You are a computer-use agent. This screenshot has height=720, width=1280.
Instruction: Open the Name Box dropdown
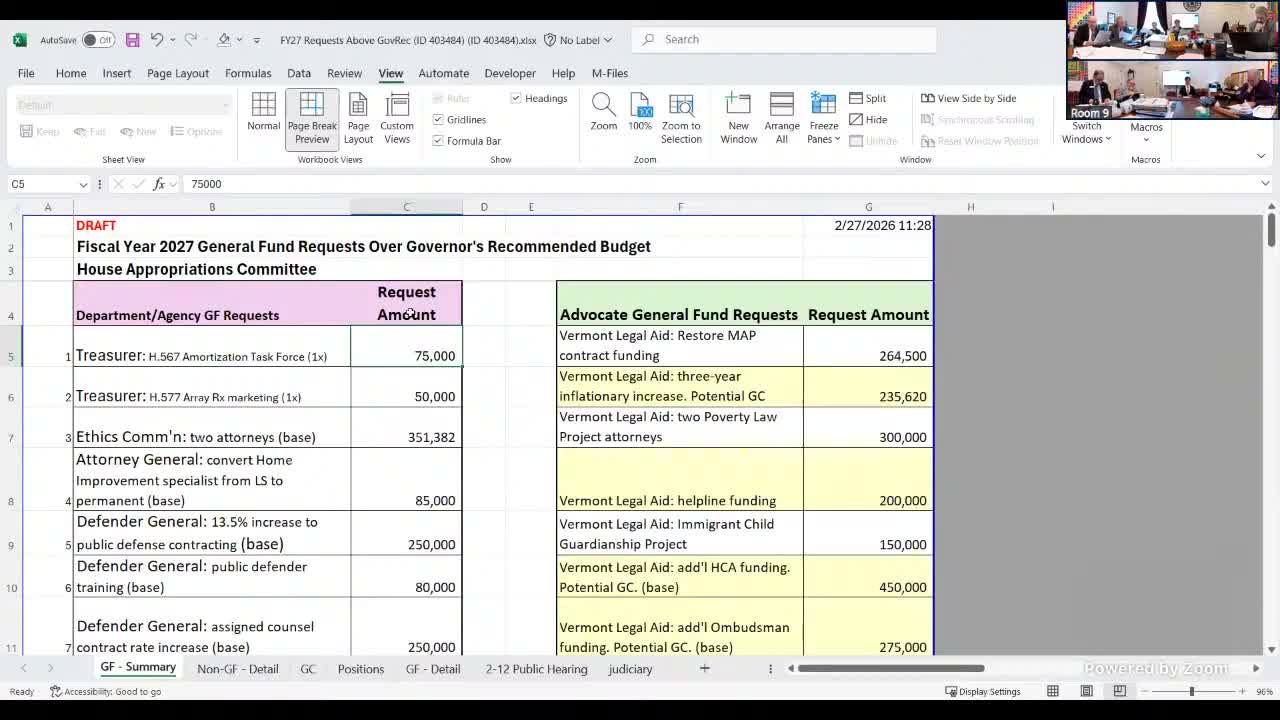81,184
